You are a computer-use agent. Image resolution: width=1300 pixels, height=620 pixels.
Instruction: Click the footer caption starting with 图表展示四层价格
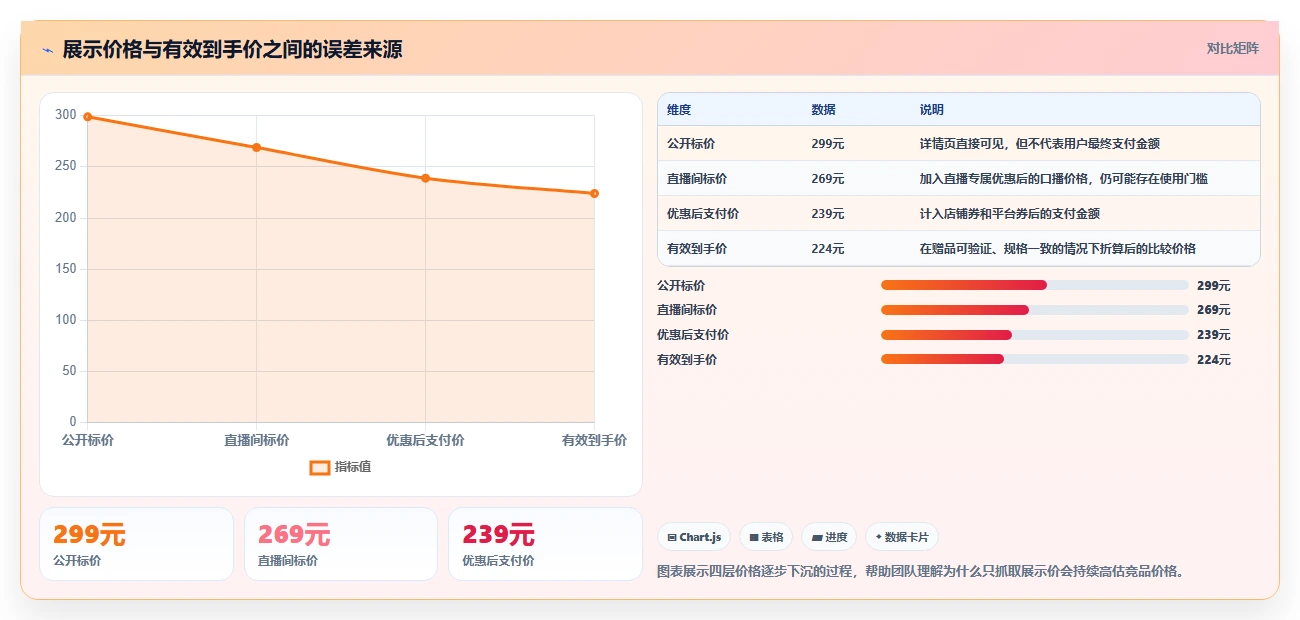point(921,572)
